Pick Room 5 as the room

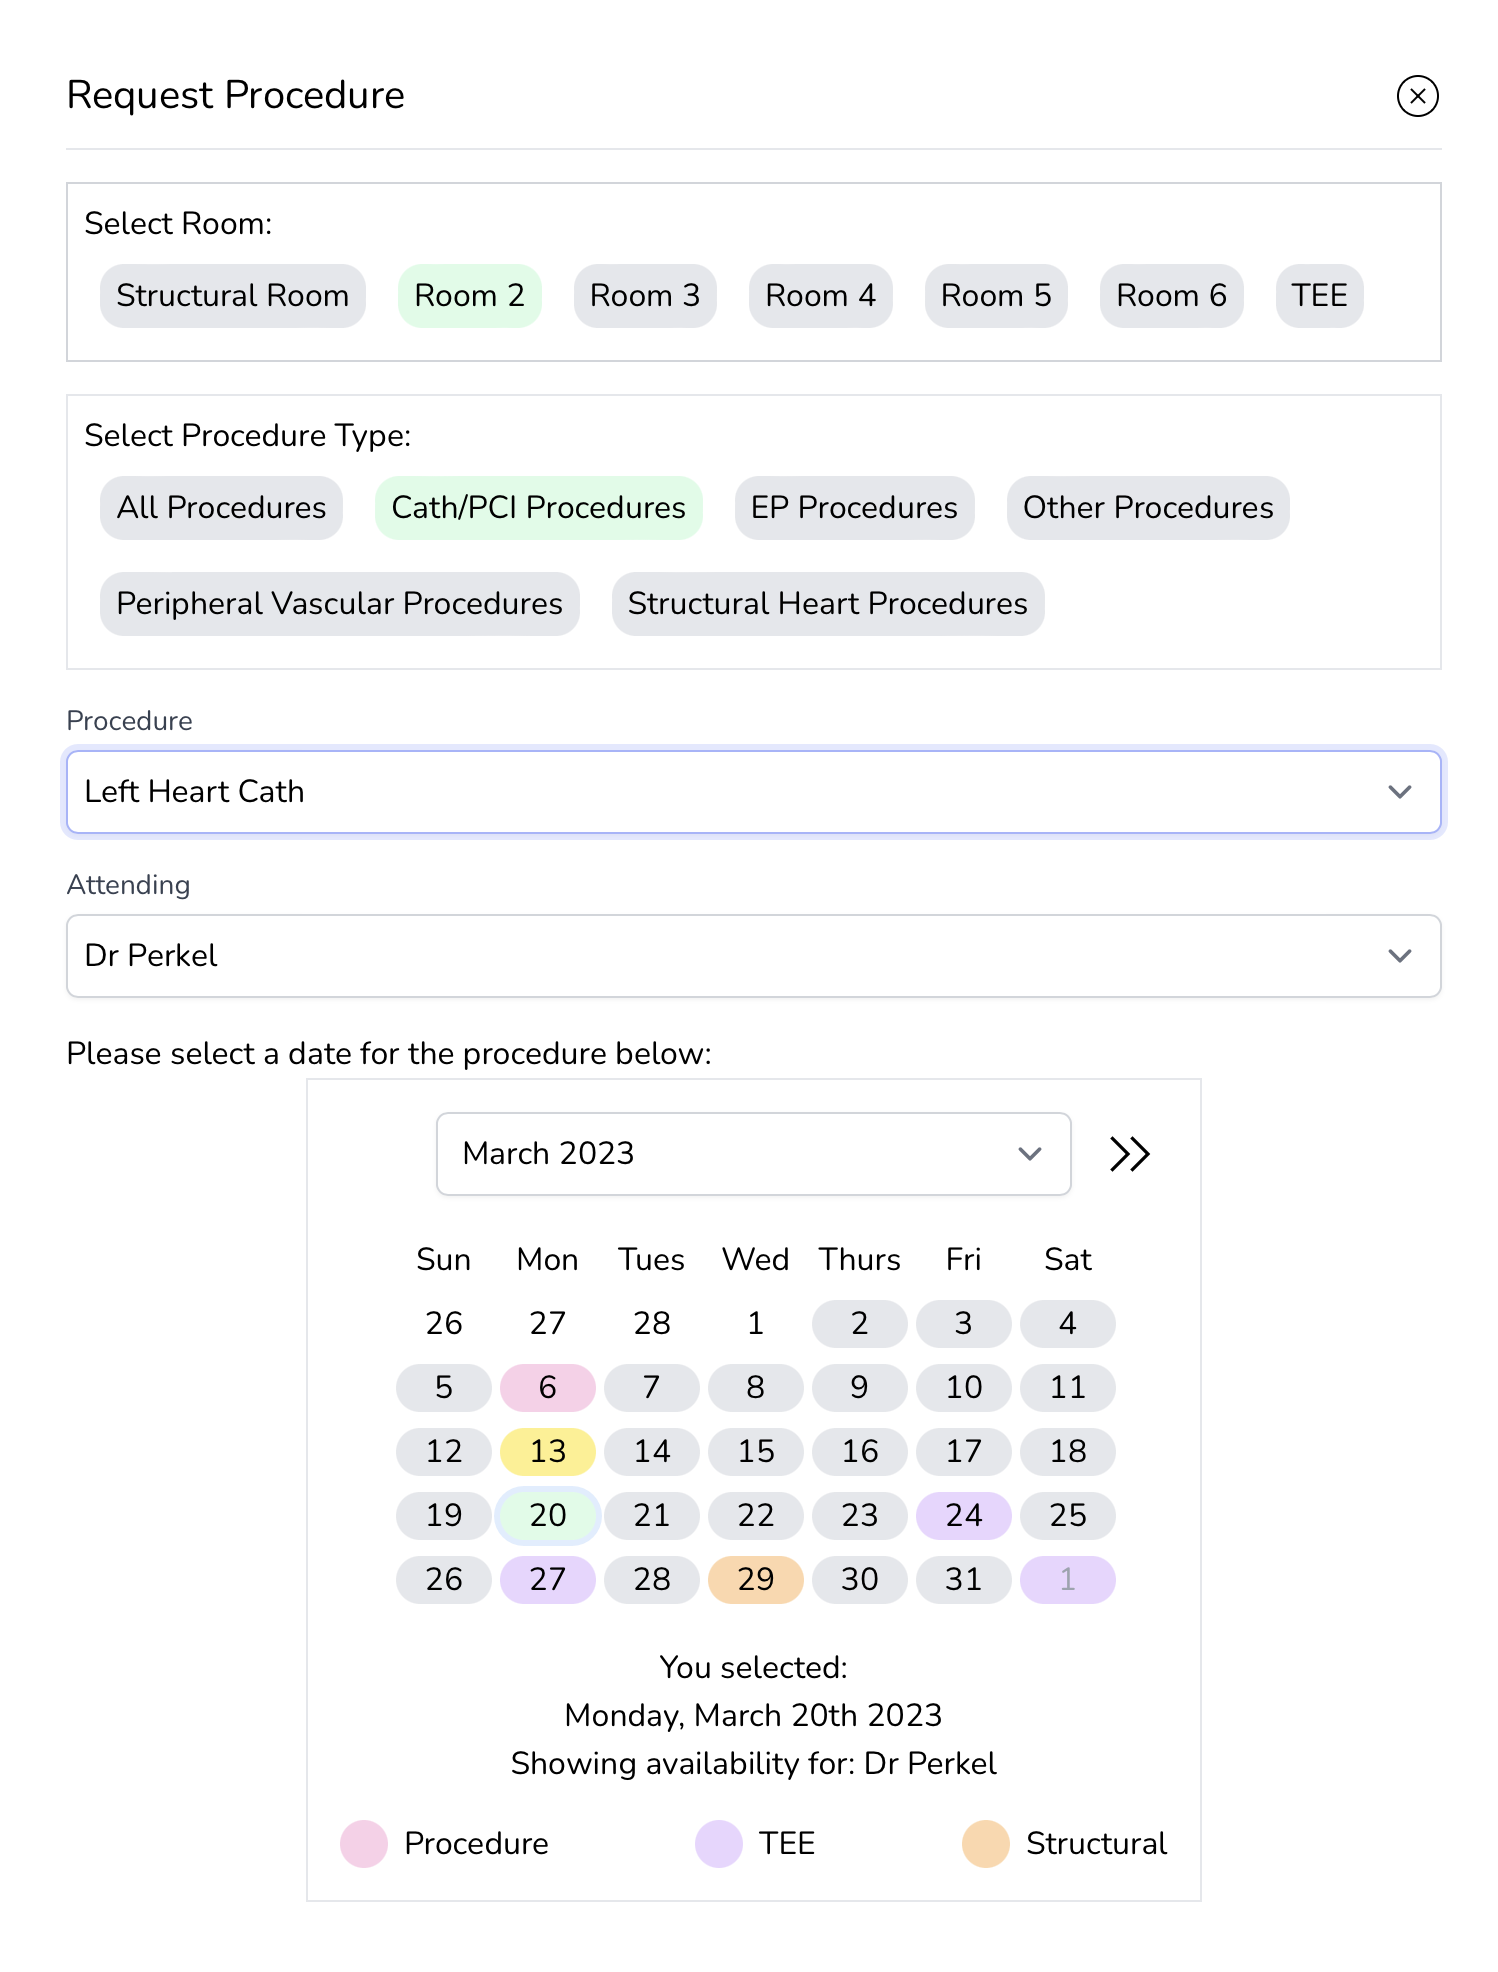[995, 296]
